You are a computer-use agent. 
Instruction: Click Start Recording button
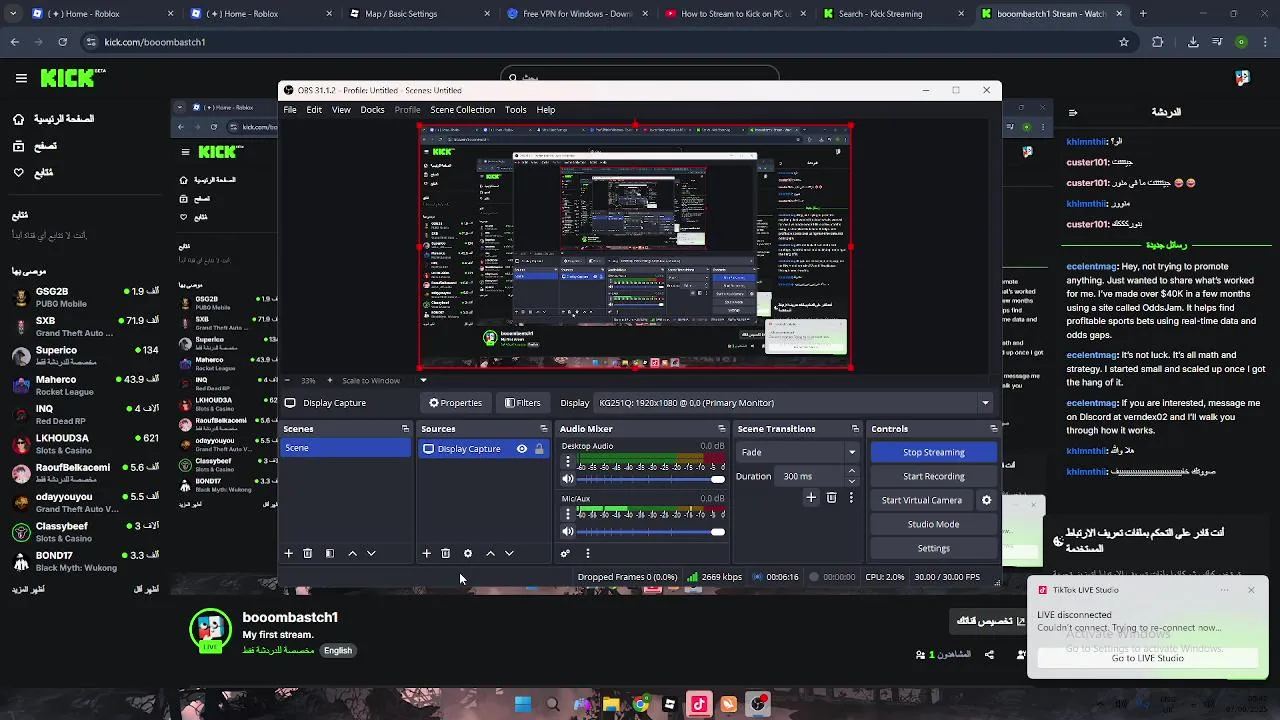pyautogui.click(x=933, y=476)
